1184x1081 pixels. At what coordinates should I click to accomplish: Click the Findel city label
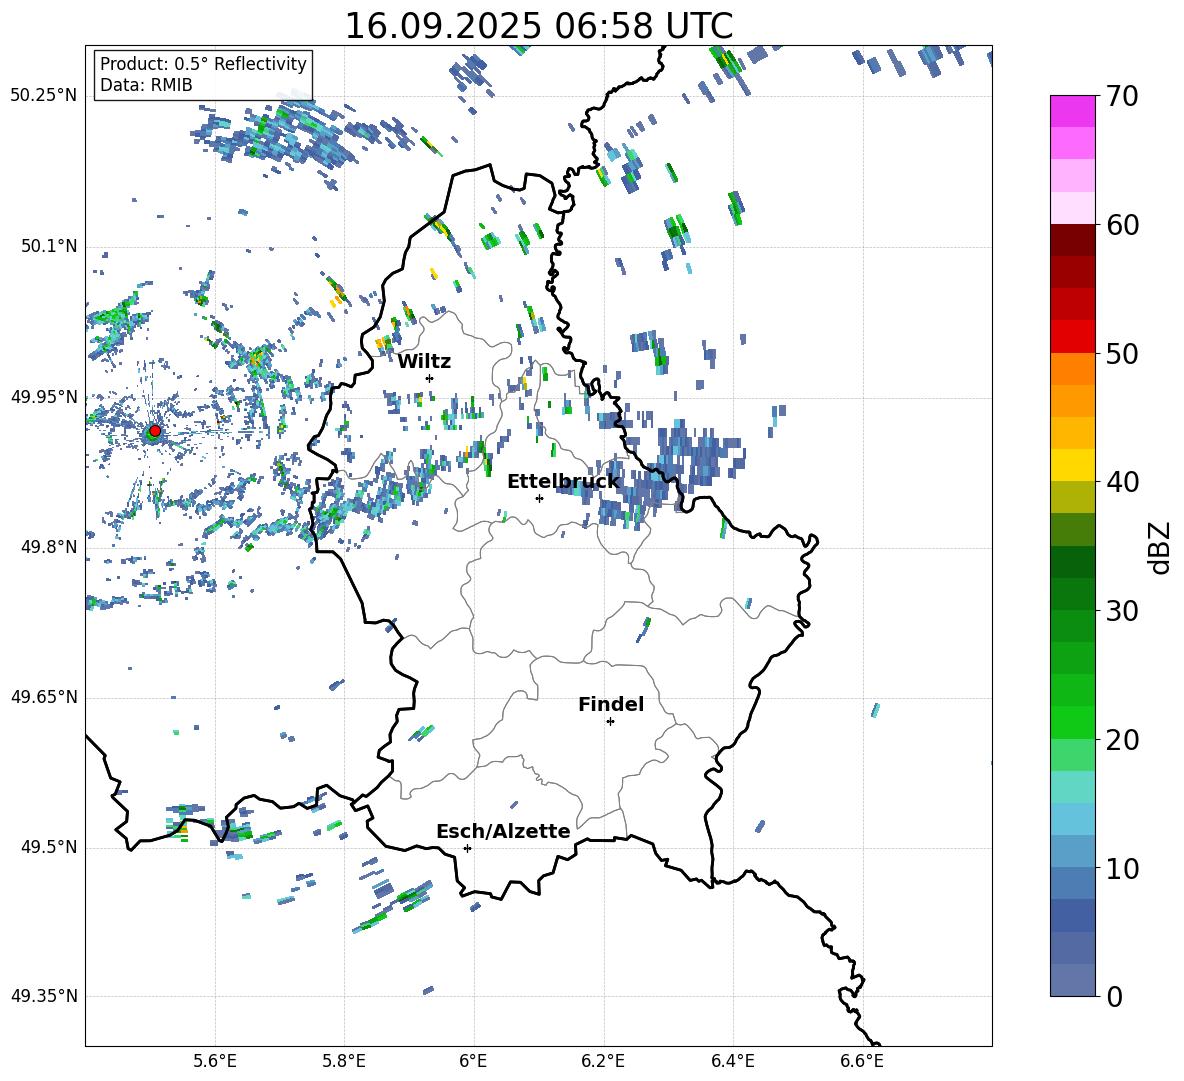611,704
